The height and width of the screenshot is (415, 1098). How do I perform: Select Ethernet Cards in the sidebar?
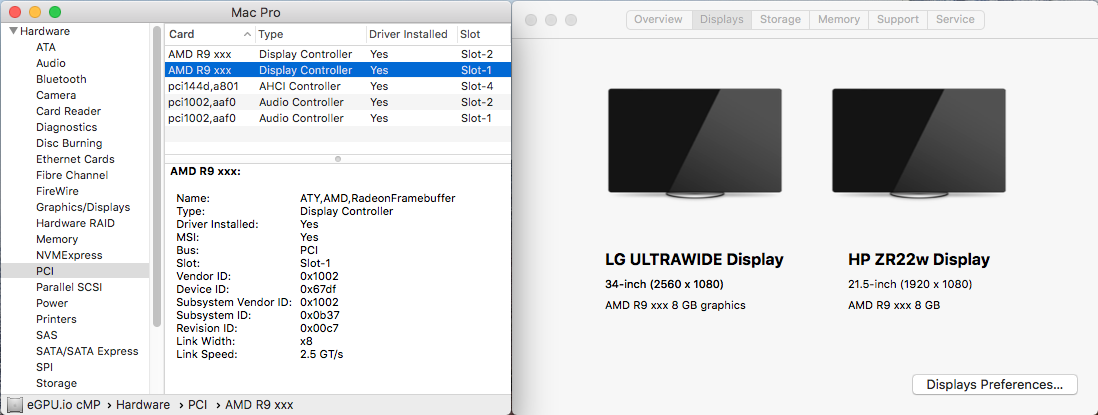tap(75, 160)
